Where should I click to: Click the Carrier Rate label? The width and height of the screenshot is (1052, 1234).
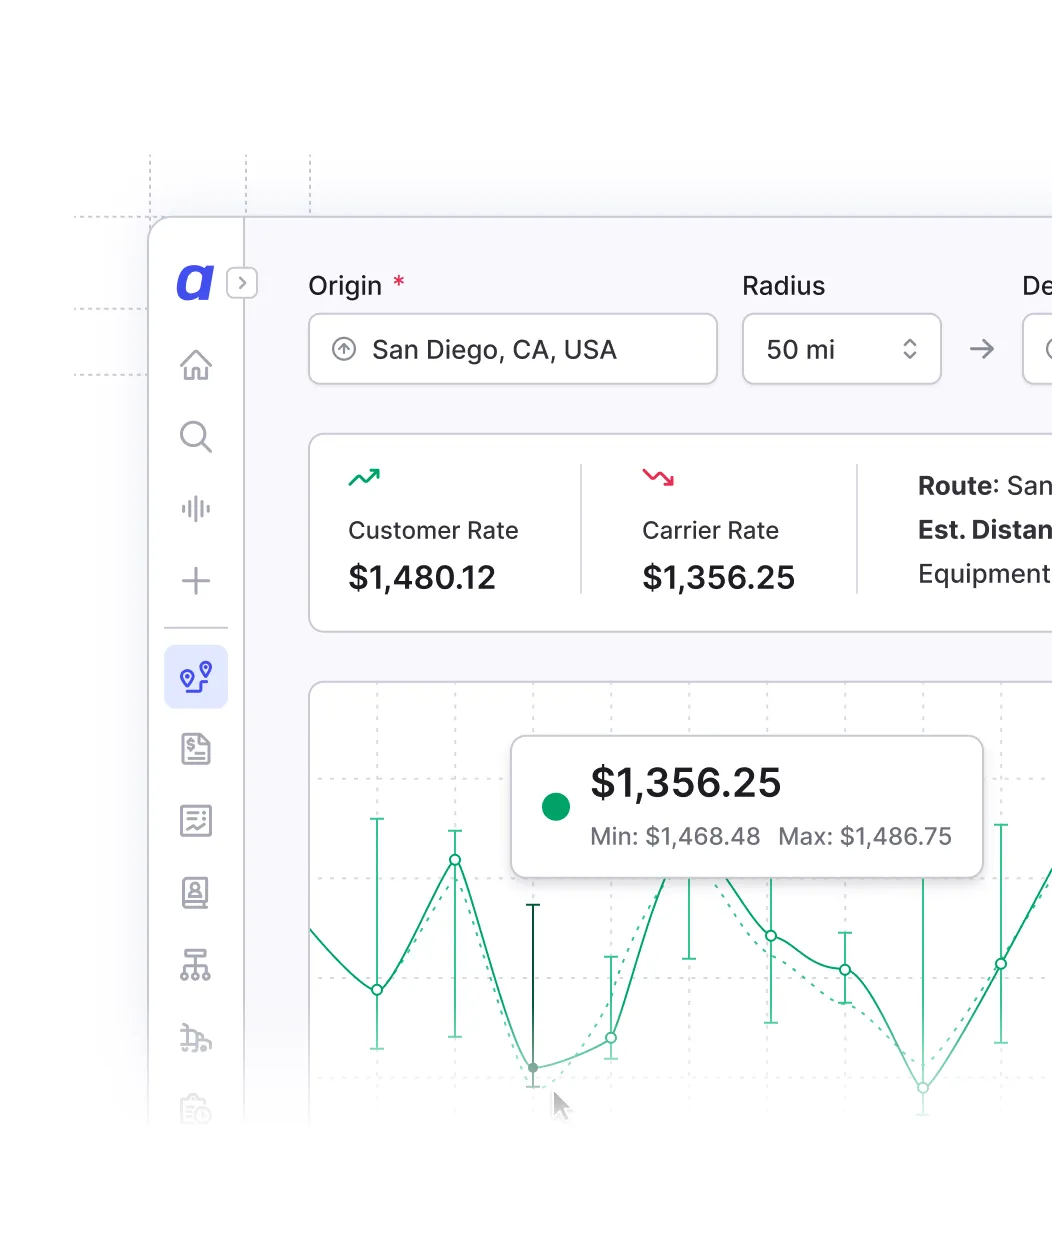pos(710,531)
